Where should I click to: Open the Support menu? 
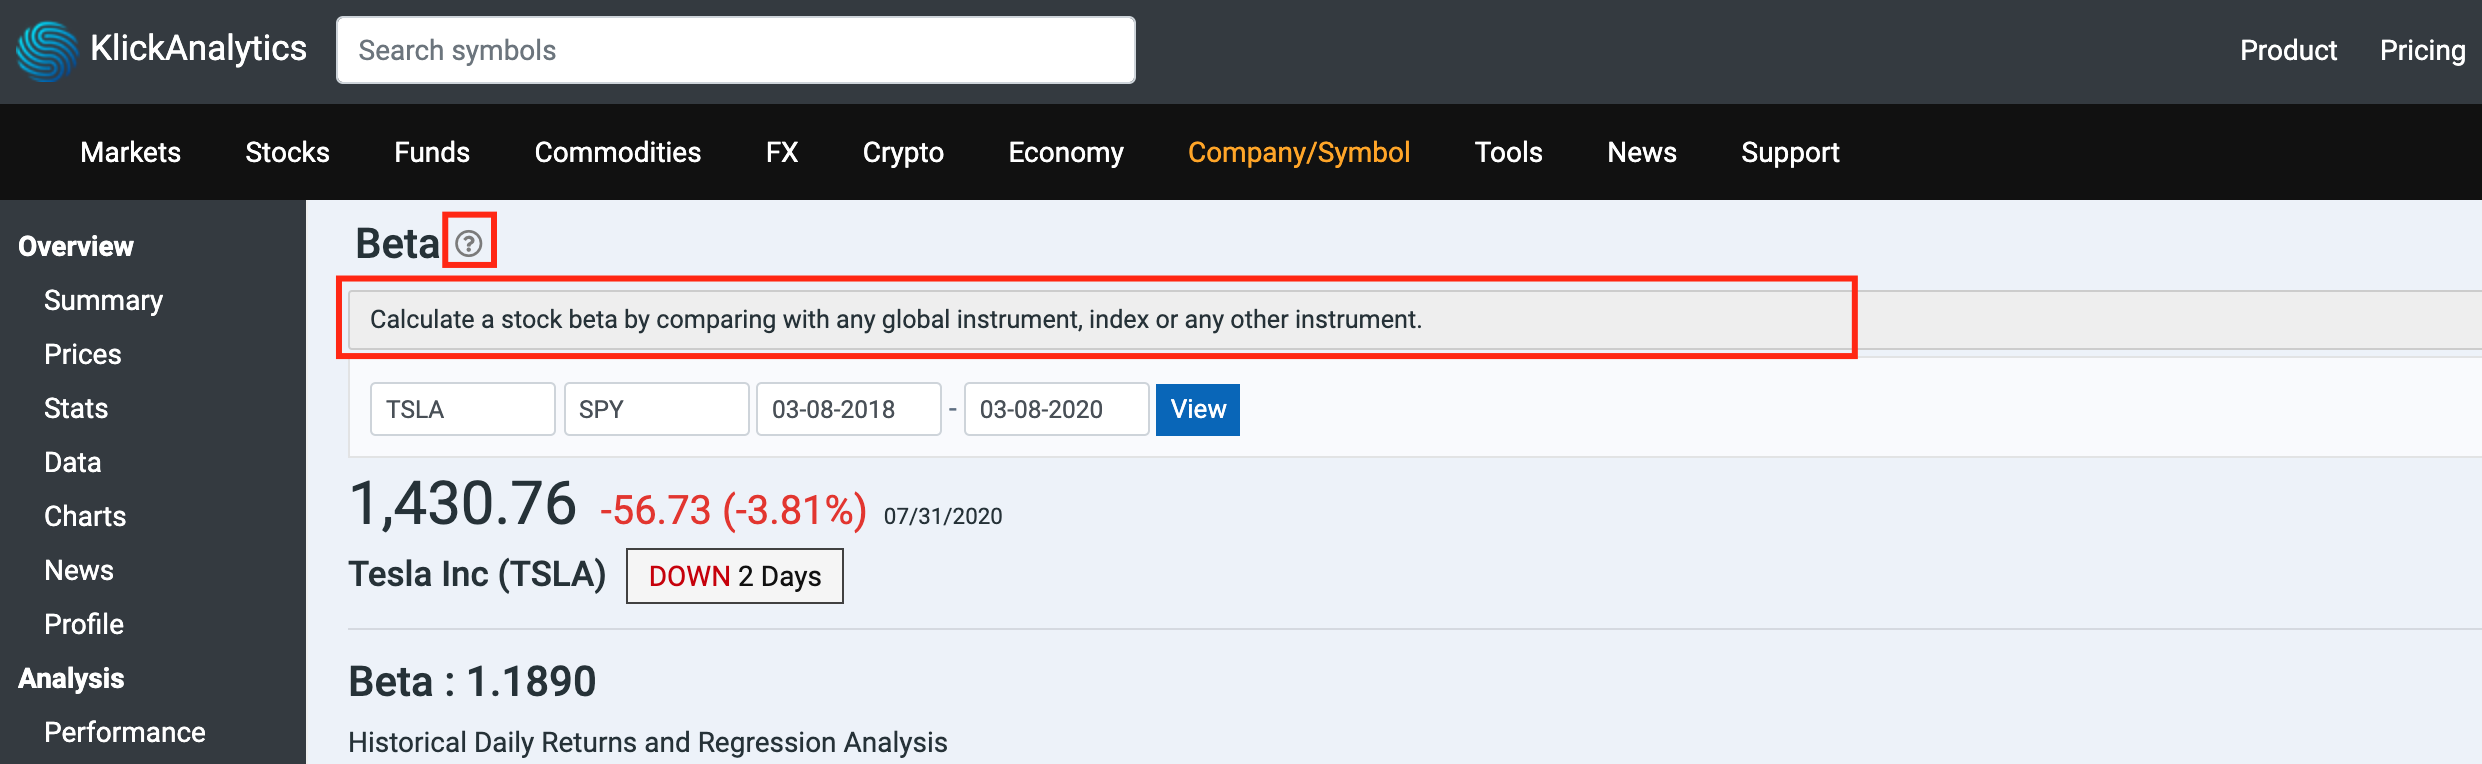click(x=1790, y=152)
